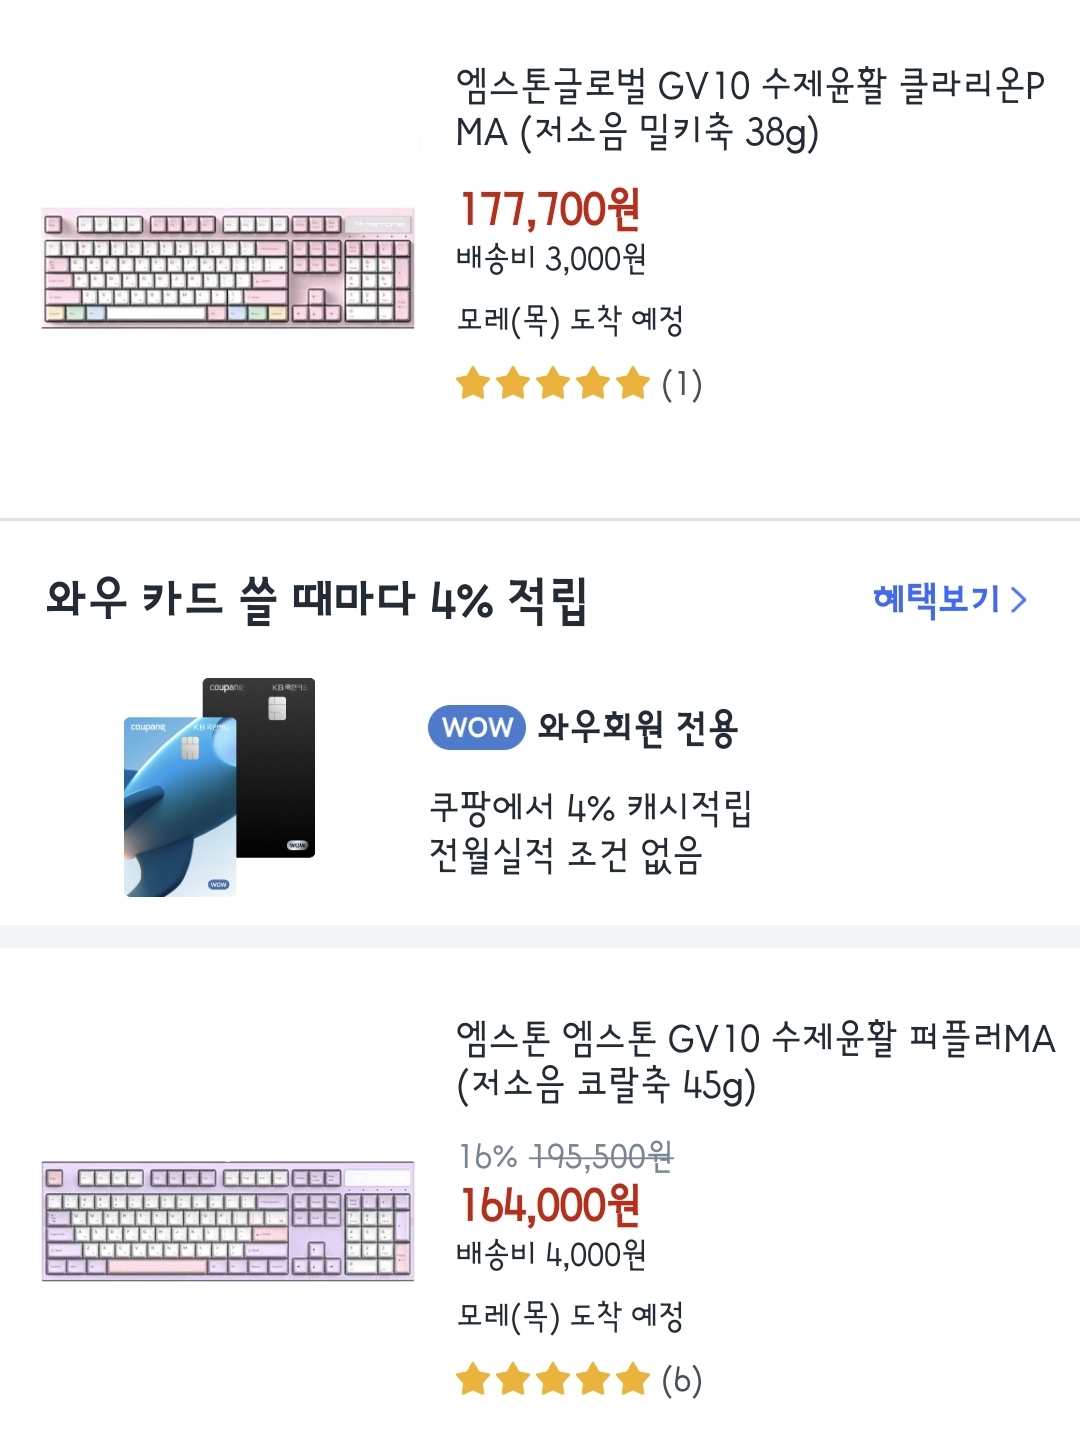Click the 배송비 3,000원 shipping fee text

point(551,259)
